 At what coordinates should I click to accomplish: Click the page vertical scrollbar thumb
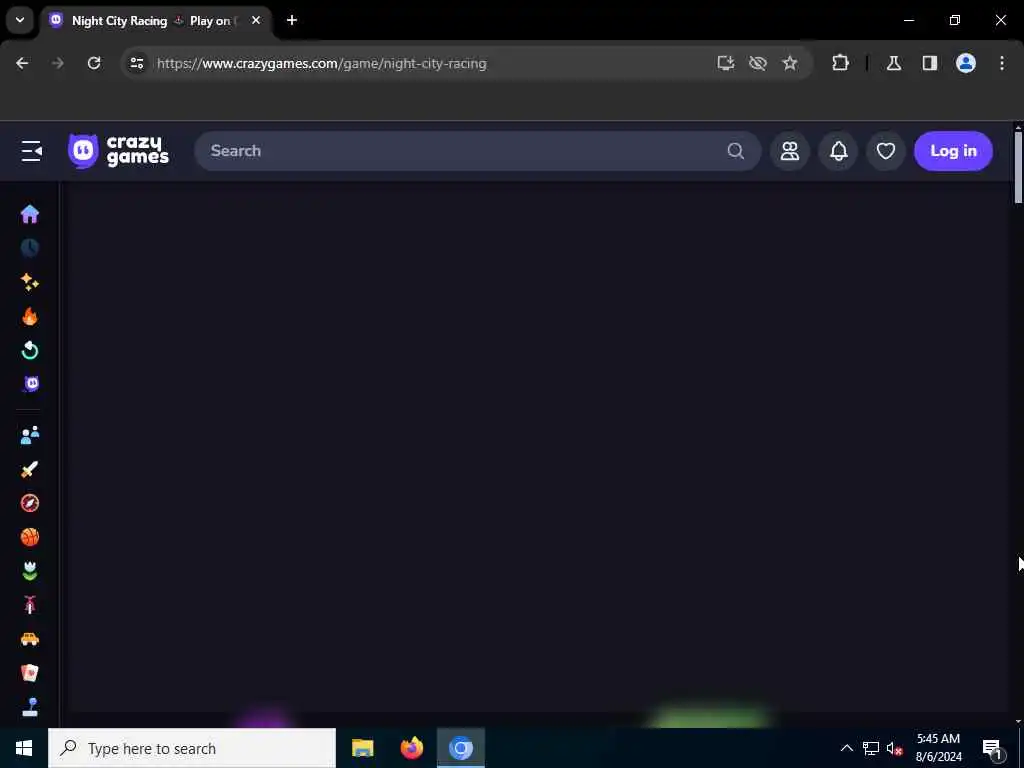(1018, 167)
